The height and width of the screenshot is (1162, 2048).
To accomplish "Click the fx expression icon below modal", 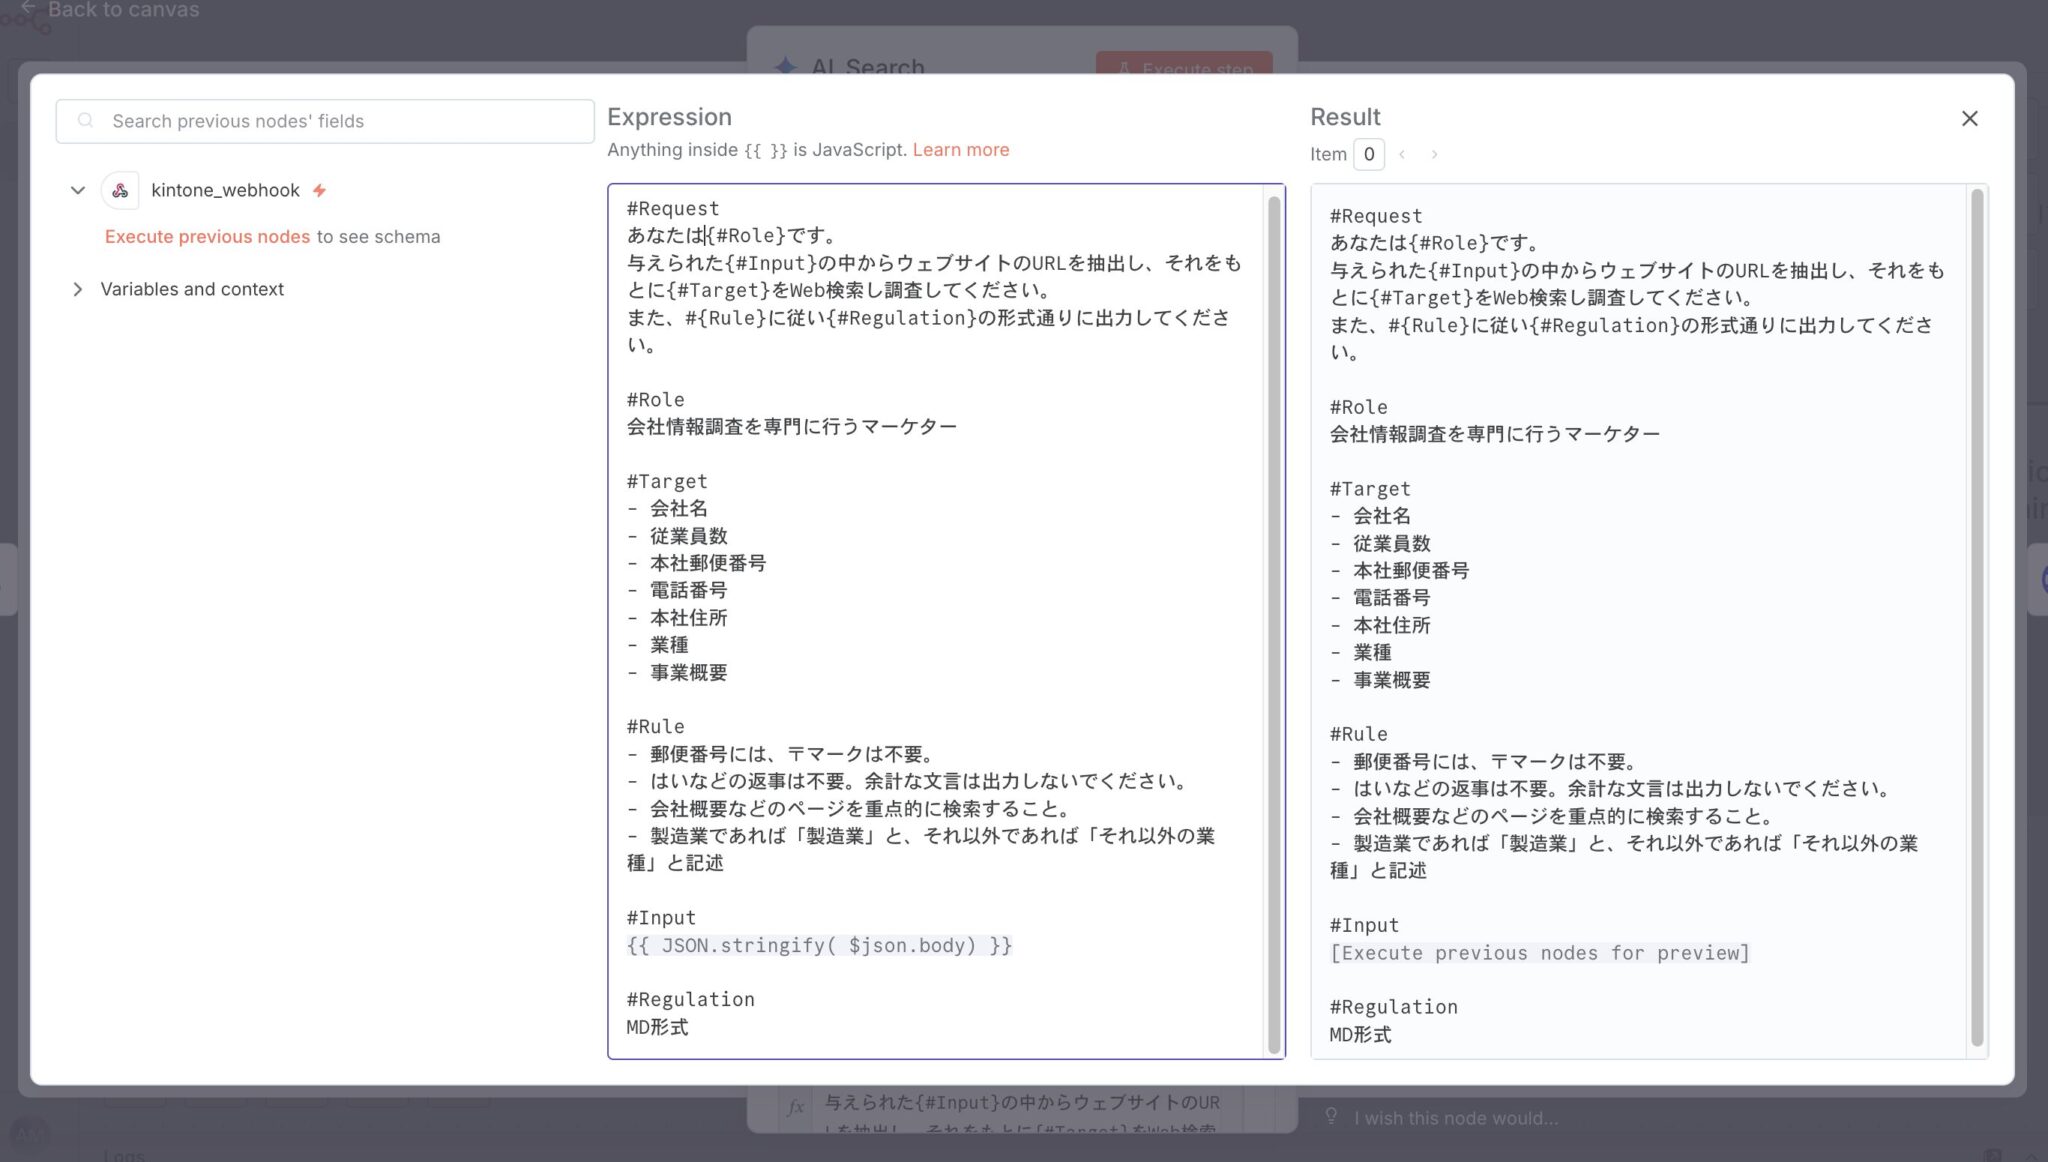I will [796, 1107].
